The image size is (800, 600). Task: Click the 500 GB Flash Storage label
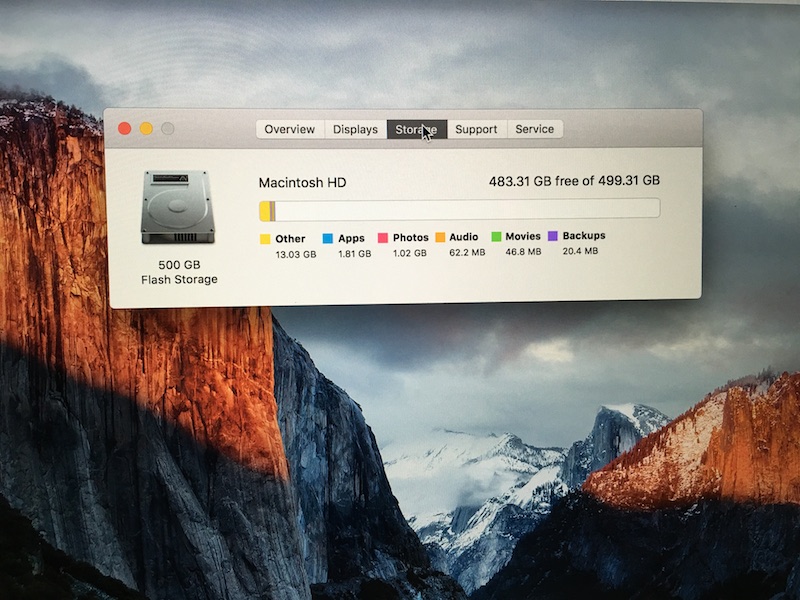pyautogui.click(x=179, y=272)
